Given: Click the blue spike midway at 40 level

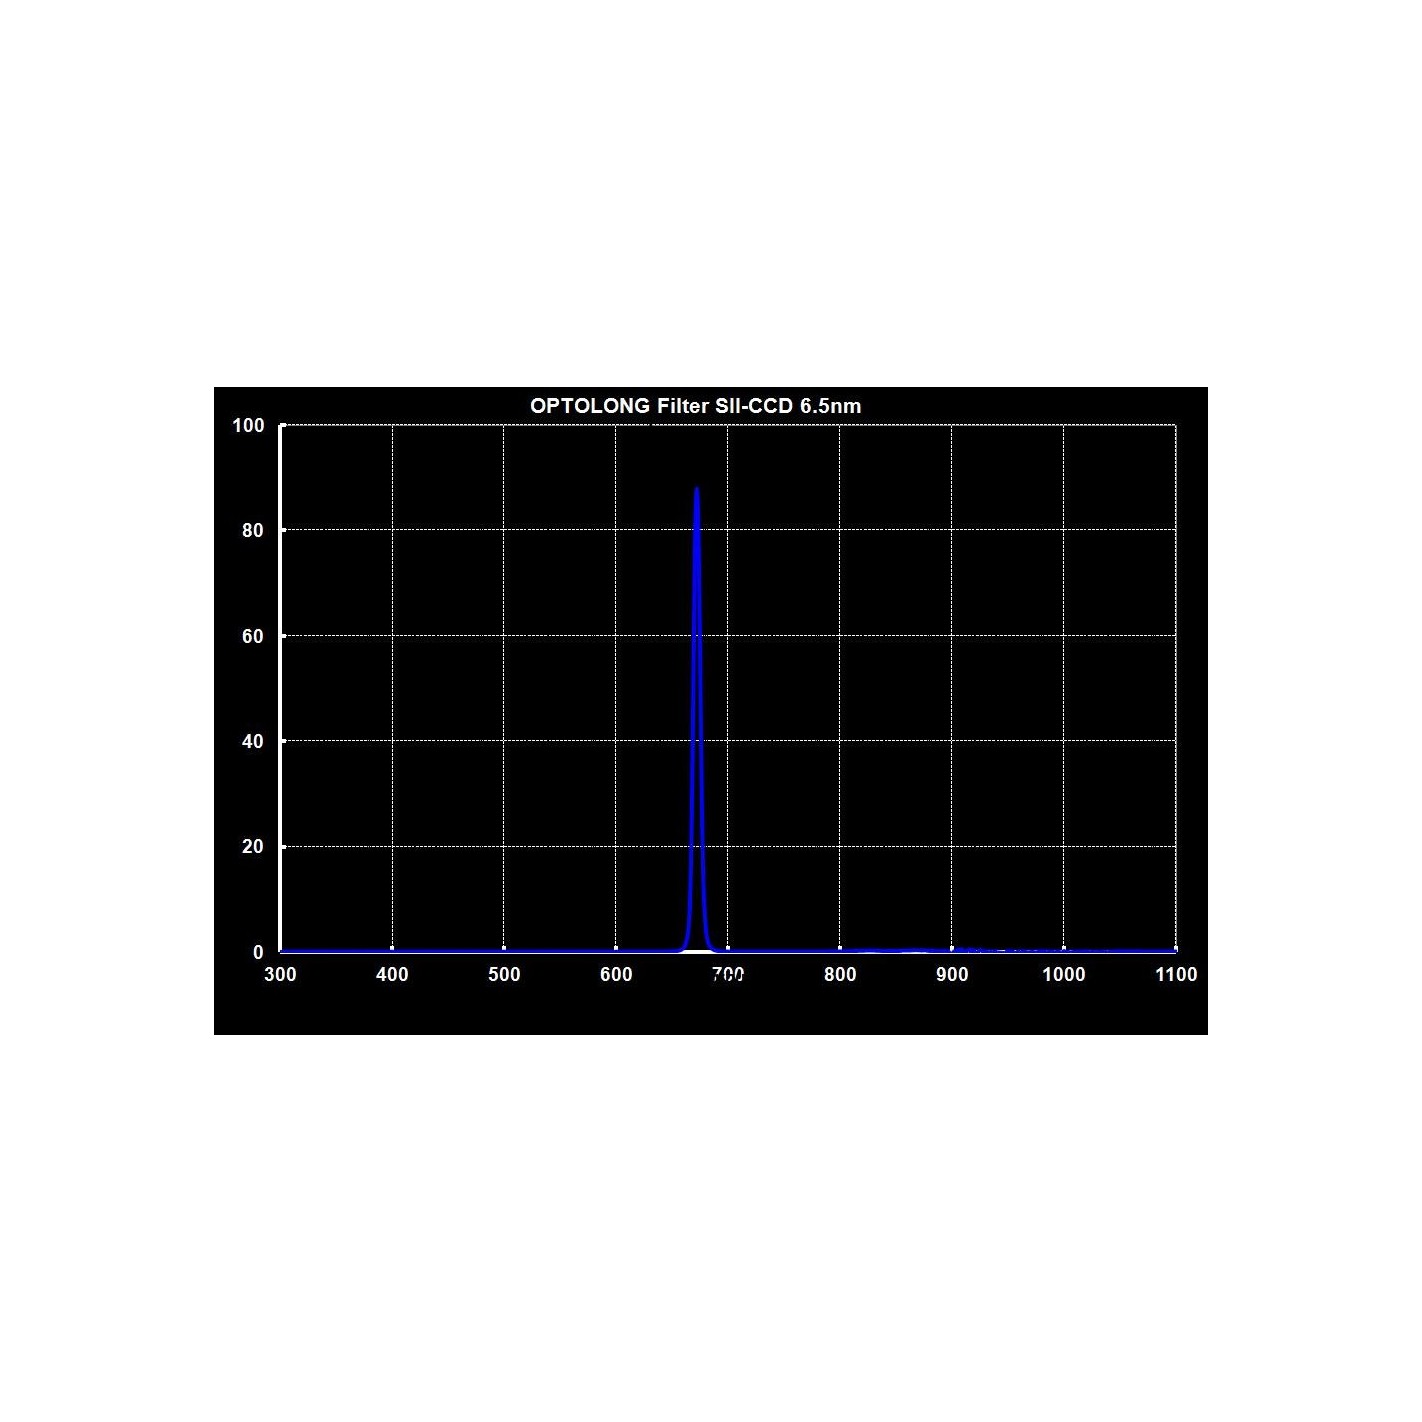Looking at the screenshot, I should [x=696, y=741].
